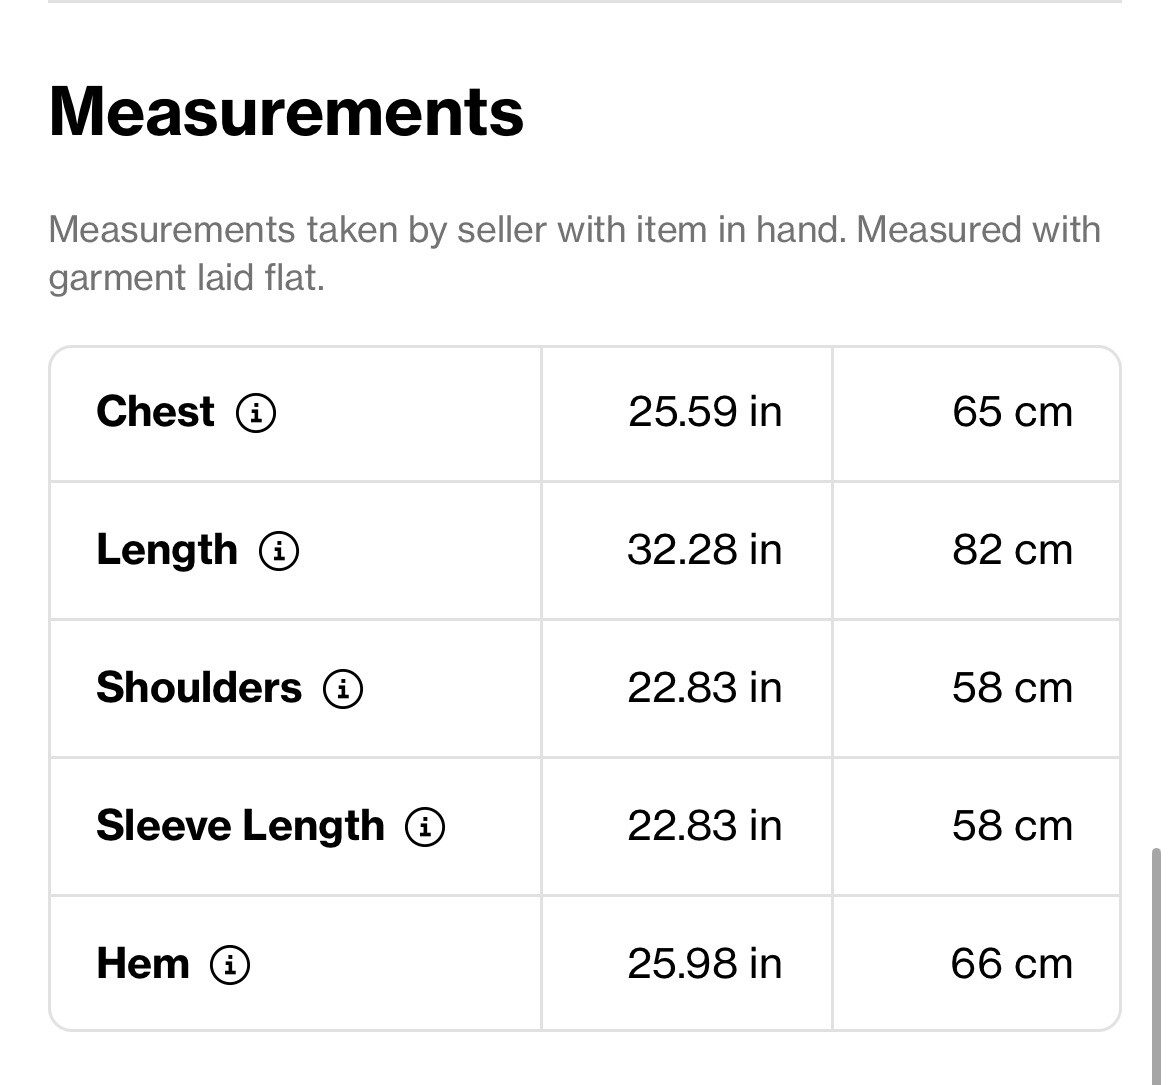Click the measurements description text

(575, 254)
